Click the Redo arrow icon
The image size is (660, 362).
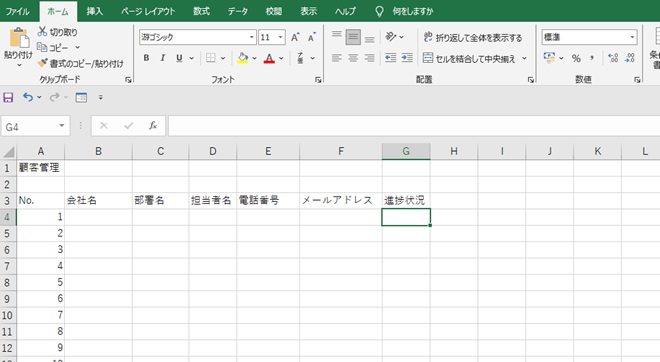(54, 97)
